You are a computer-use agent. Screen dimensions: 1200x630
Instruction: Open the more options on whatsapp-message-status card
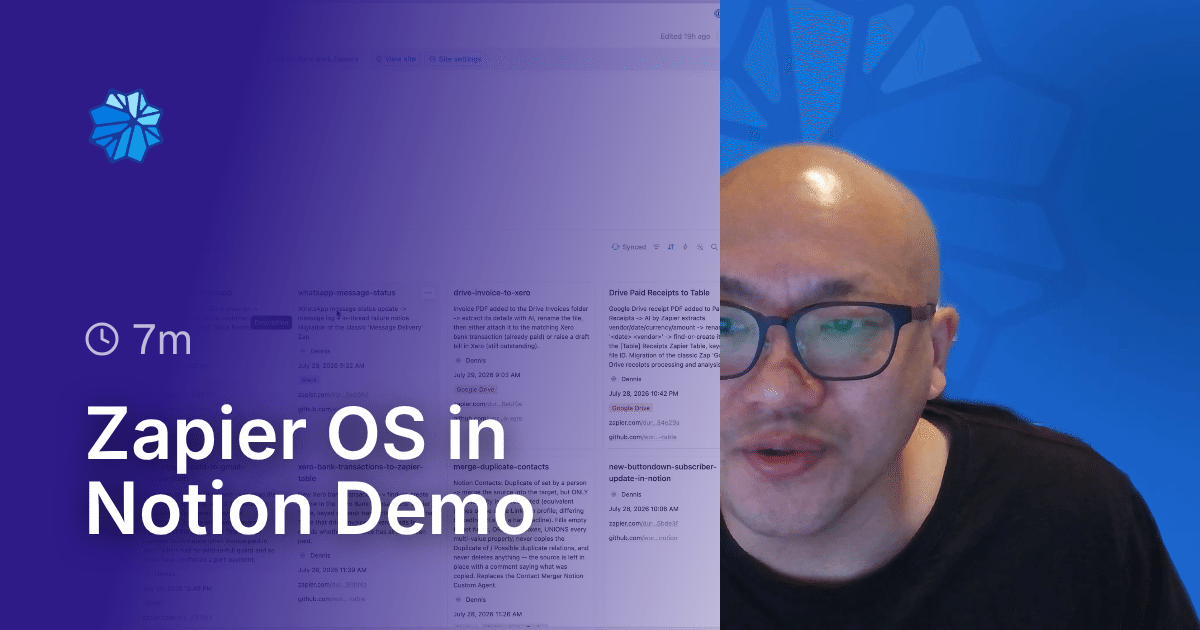tap(428, 292)
